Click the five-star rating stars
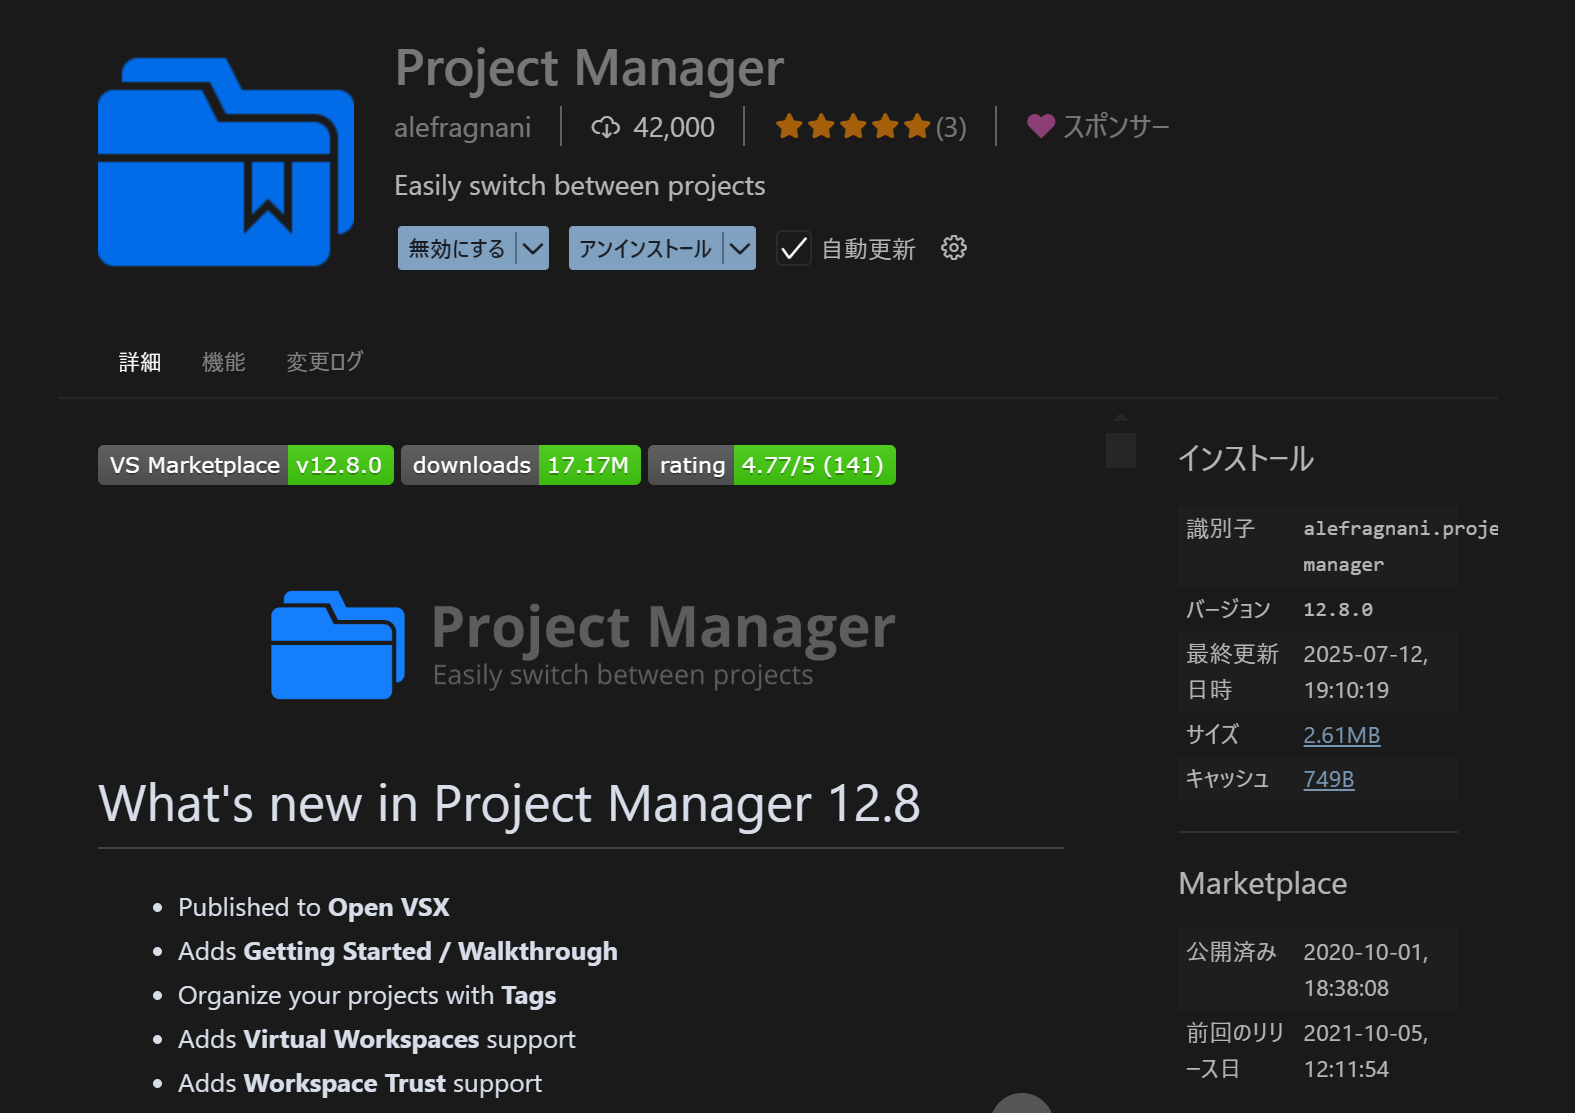 point(853,127)
